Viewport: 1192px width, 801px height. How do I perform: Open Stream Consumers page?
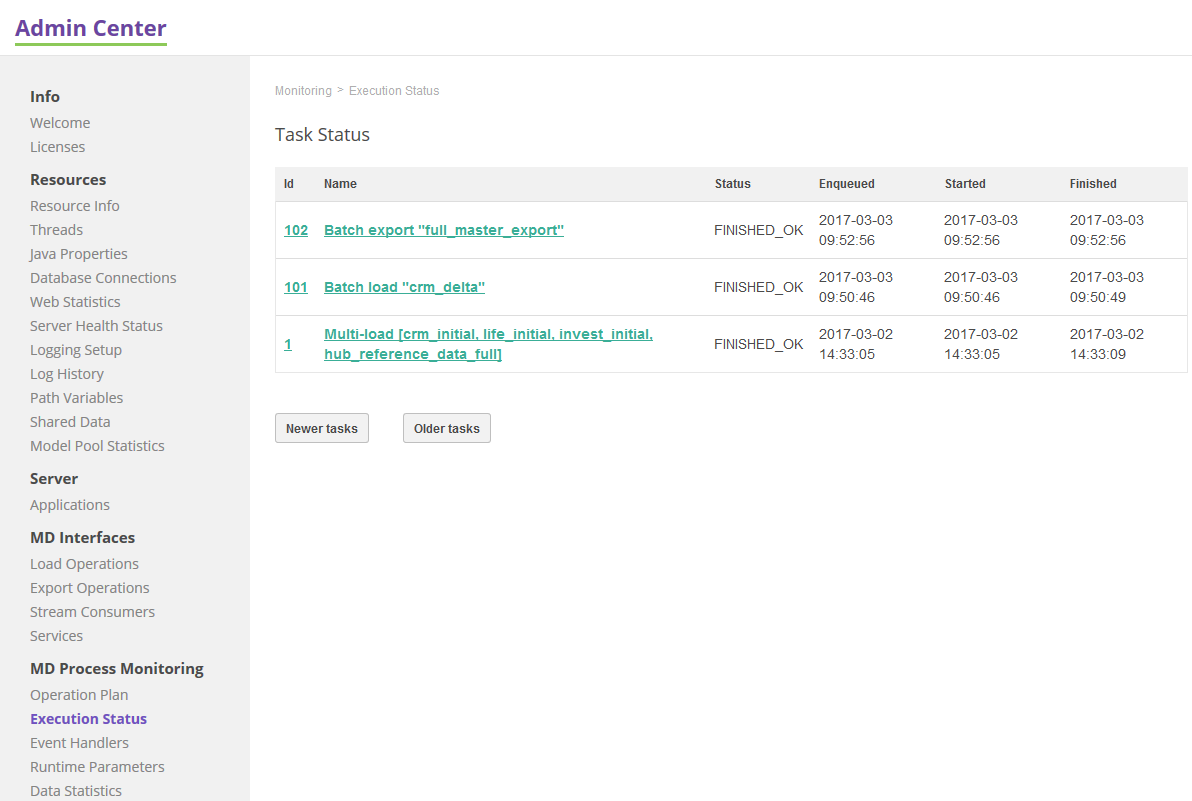[x=92, y=612]
